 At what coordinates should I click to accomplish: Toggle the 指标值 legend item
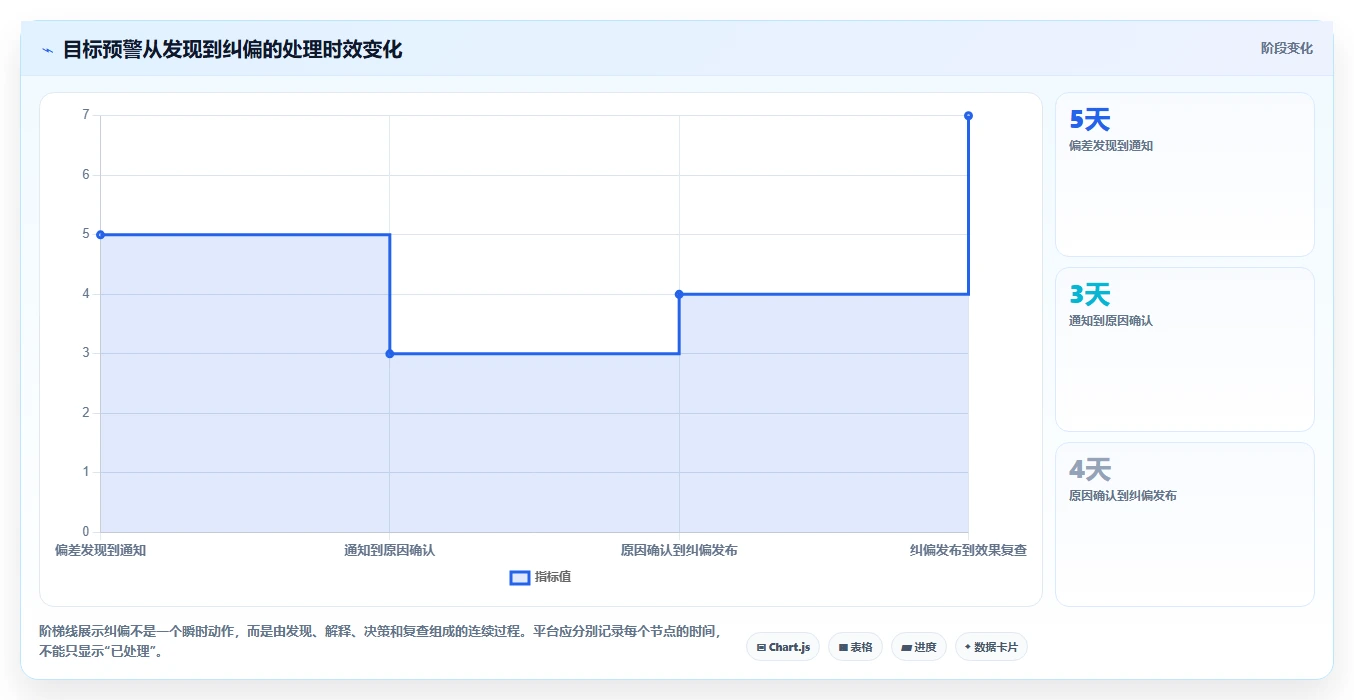(541, 577)
